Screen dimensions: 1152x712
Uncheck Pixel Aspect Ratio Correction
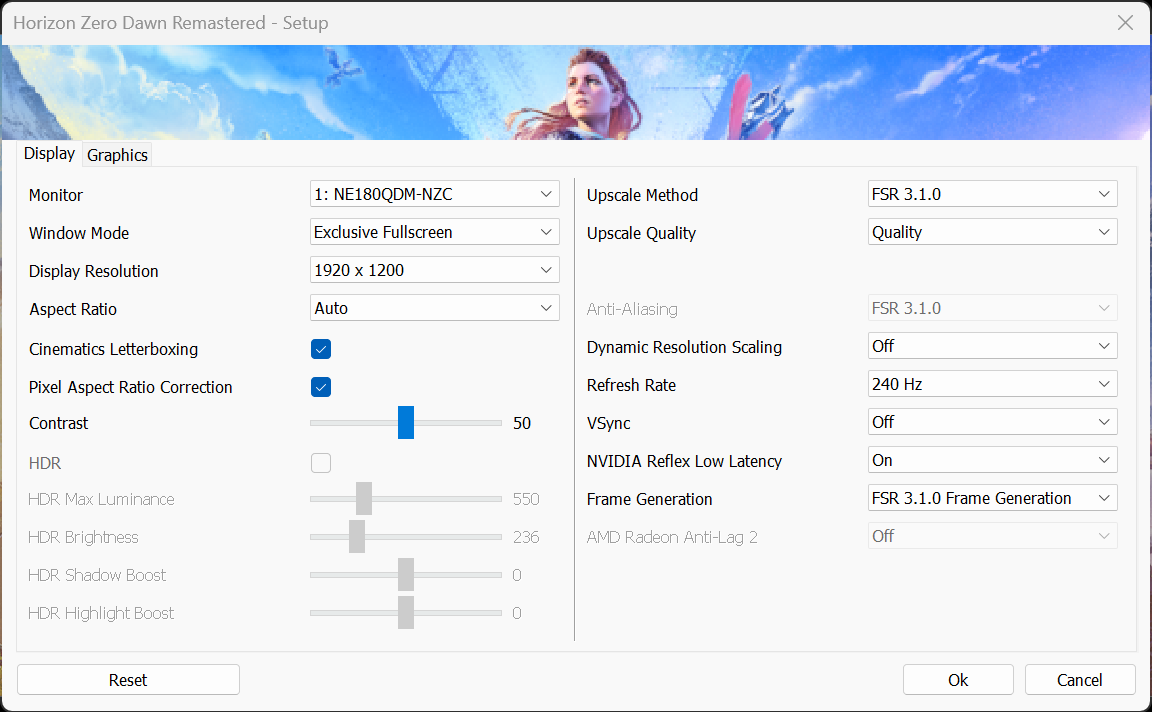(x=321, y=387)
